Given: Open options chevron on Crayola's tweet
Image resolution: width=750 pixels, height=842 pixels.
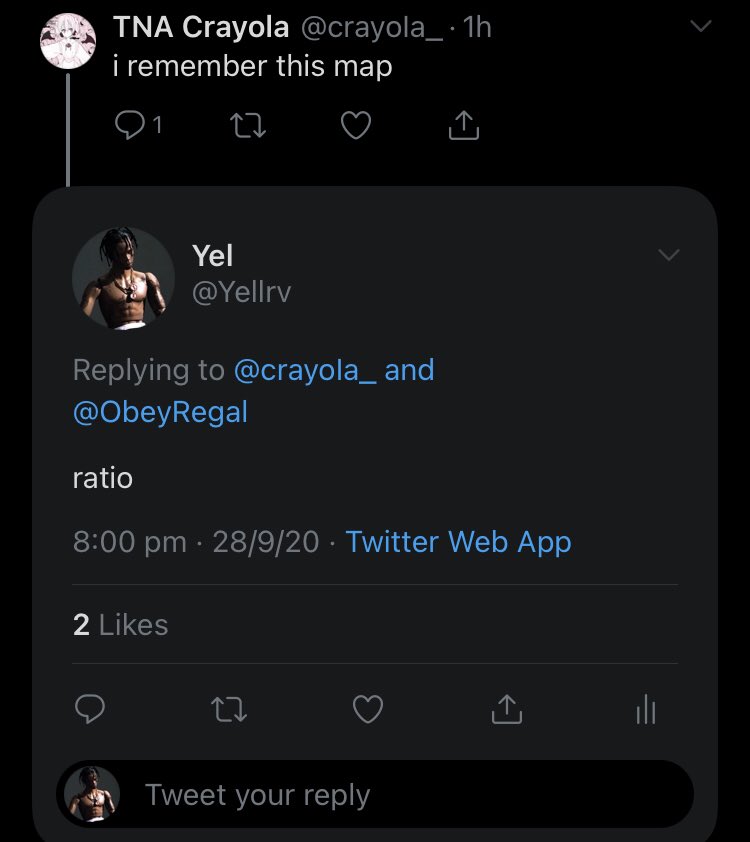Looking at the screenshot, I should (x=702, y=27).
